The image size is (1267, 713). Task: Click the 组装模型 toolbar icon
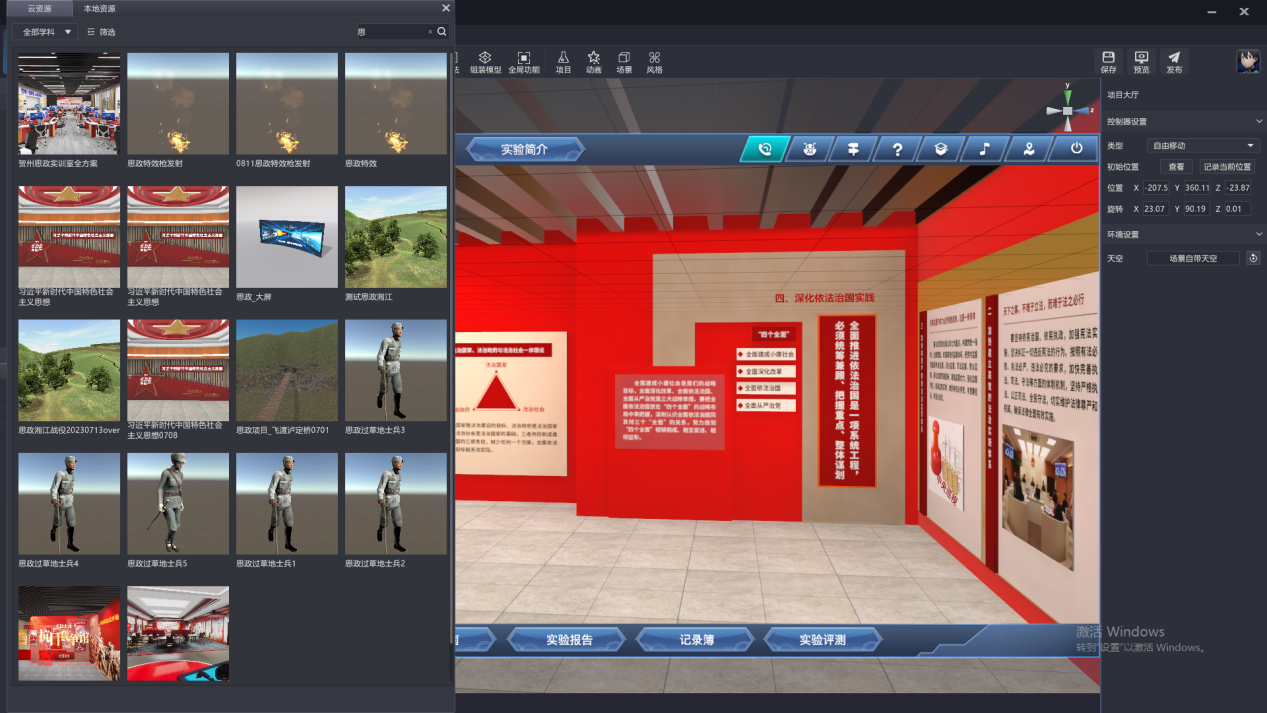[485, 58]
